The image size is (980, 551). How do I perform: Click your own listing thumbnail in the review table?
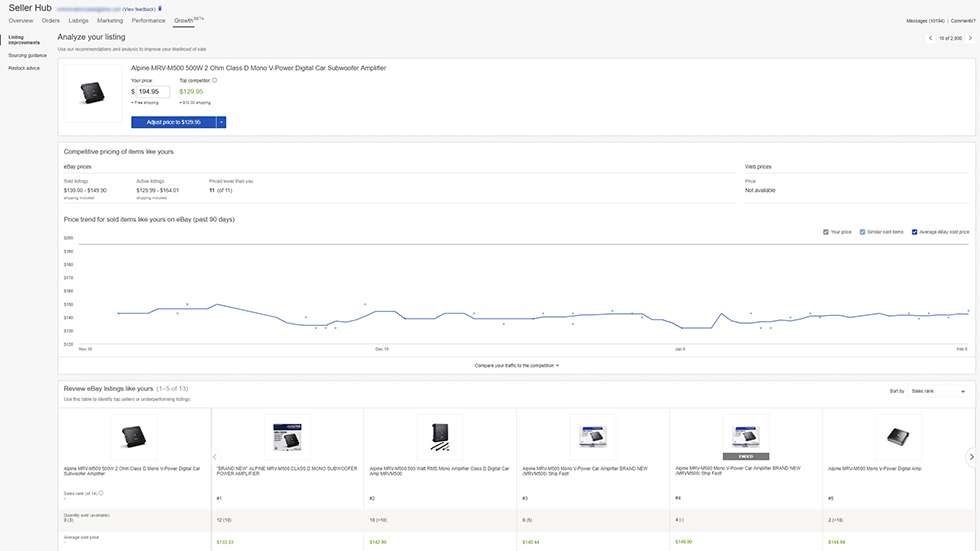134,437
